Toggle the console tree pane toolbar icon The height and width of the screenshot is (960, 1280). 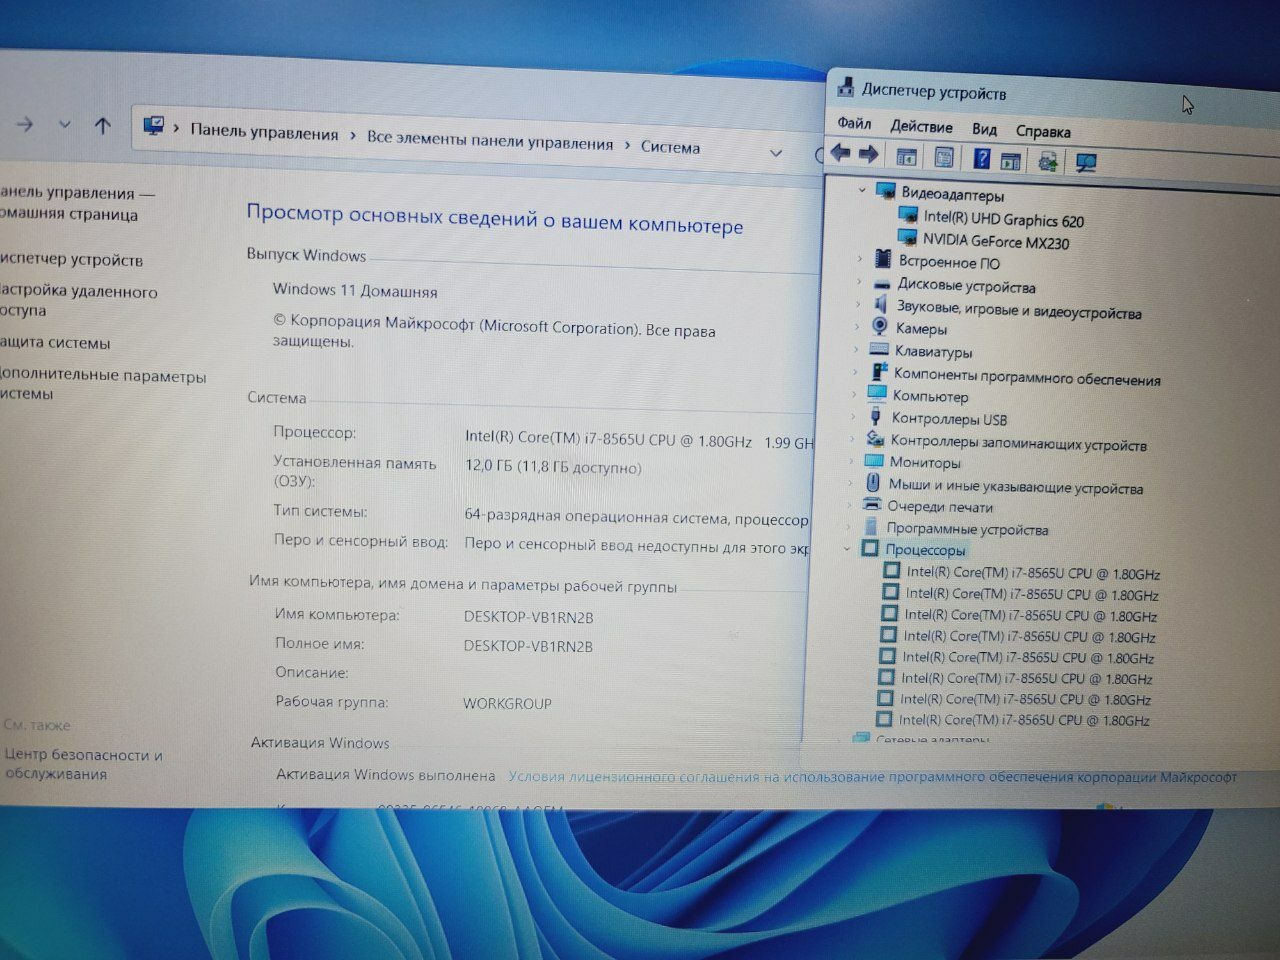pyautogui.click(x=906, y=157)
